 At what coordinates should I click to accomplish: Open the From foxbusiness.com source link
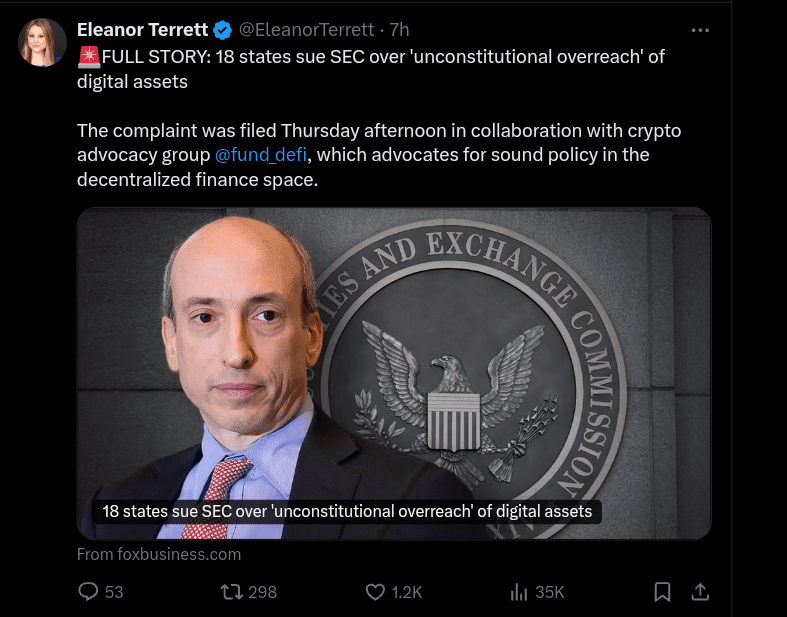coord(159,554)
